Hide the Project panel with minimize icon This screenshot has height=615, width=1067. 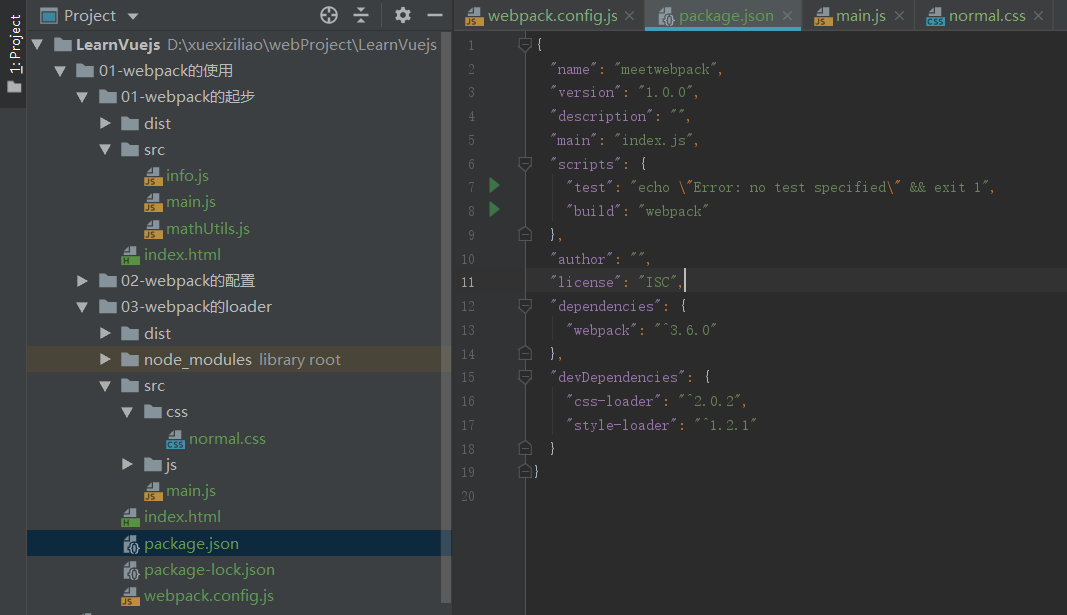pyautogui.click(x=434, y=15)
